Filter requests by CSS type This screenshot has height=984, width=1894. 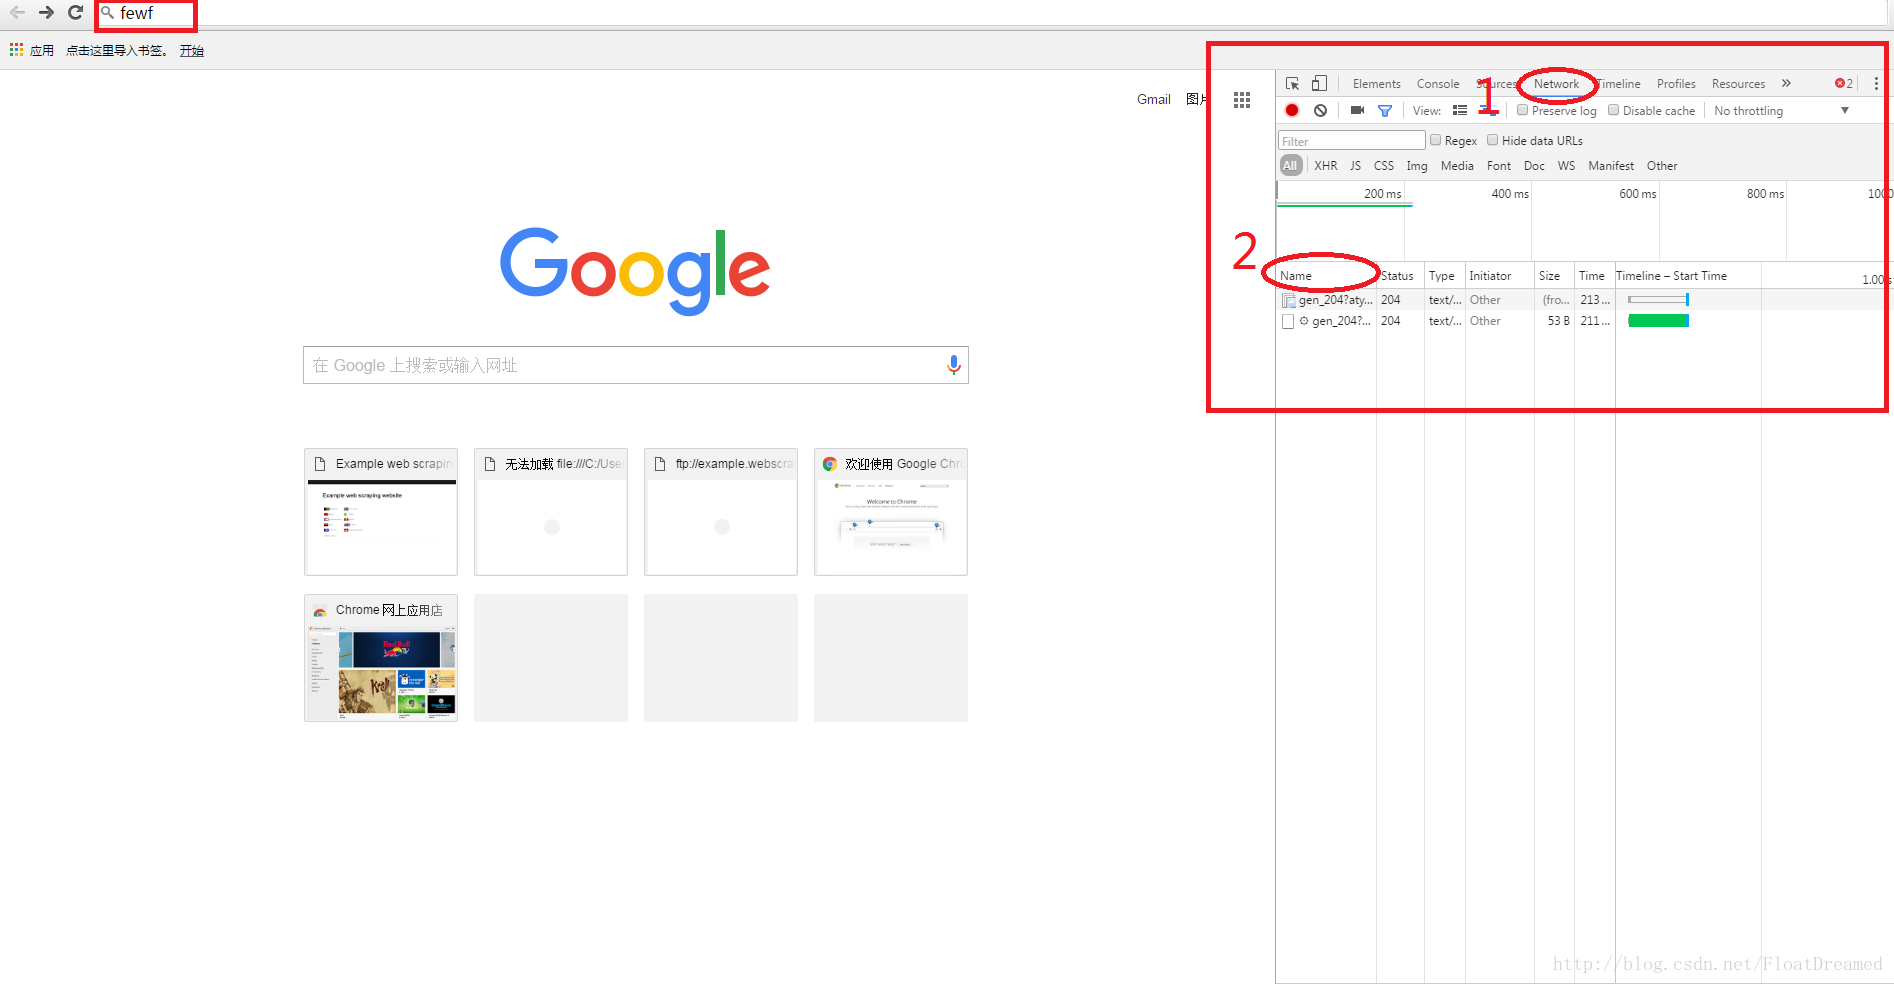click(1383, 166)
